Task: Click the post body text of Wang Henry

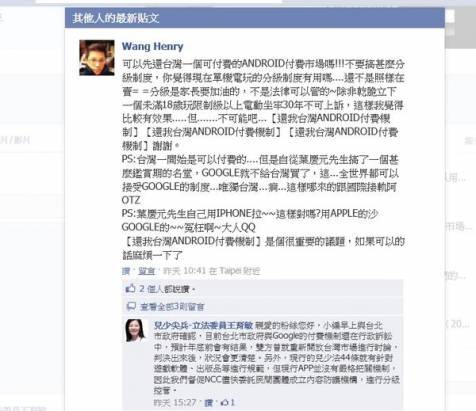Action: tap(263, 159)
